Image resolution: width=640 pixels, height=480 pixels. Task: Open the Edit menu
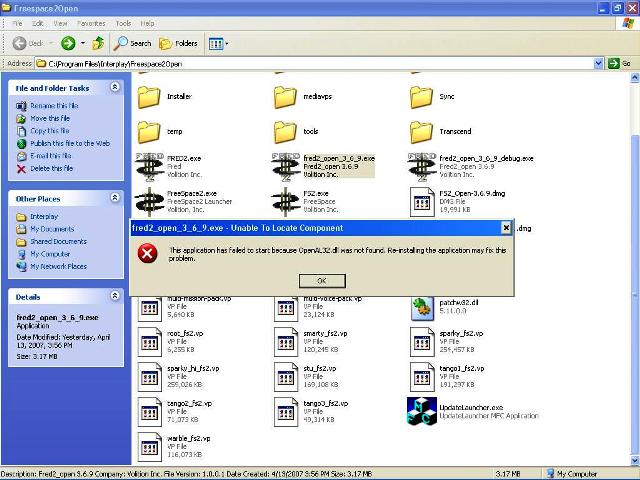(38, 24)
